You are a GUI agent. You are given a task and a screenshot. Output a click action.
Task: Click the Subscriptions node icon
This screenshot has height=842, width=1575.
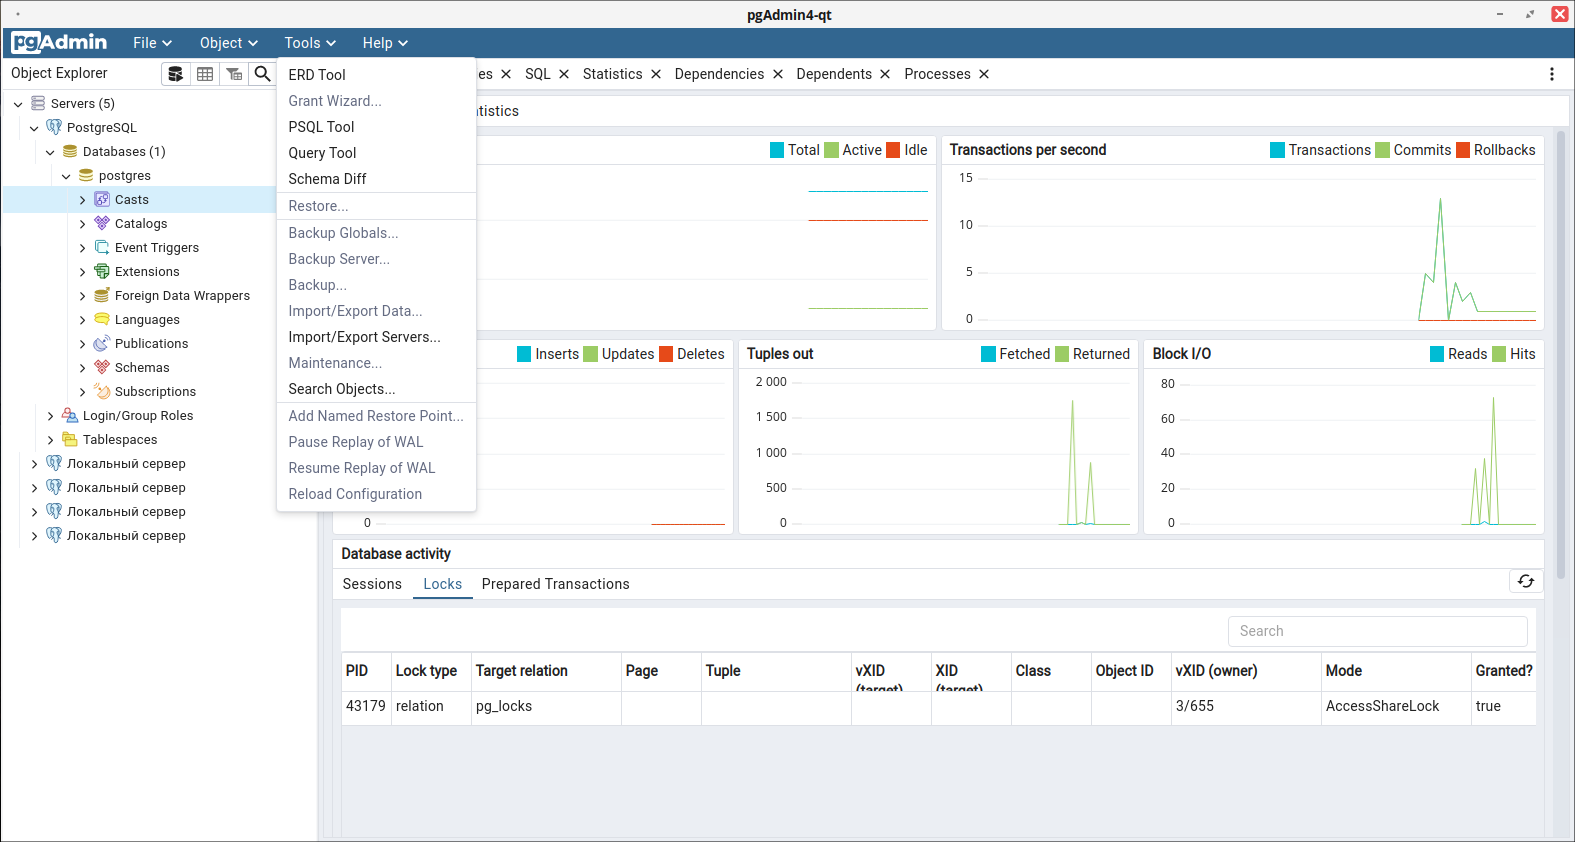[102, 391]
